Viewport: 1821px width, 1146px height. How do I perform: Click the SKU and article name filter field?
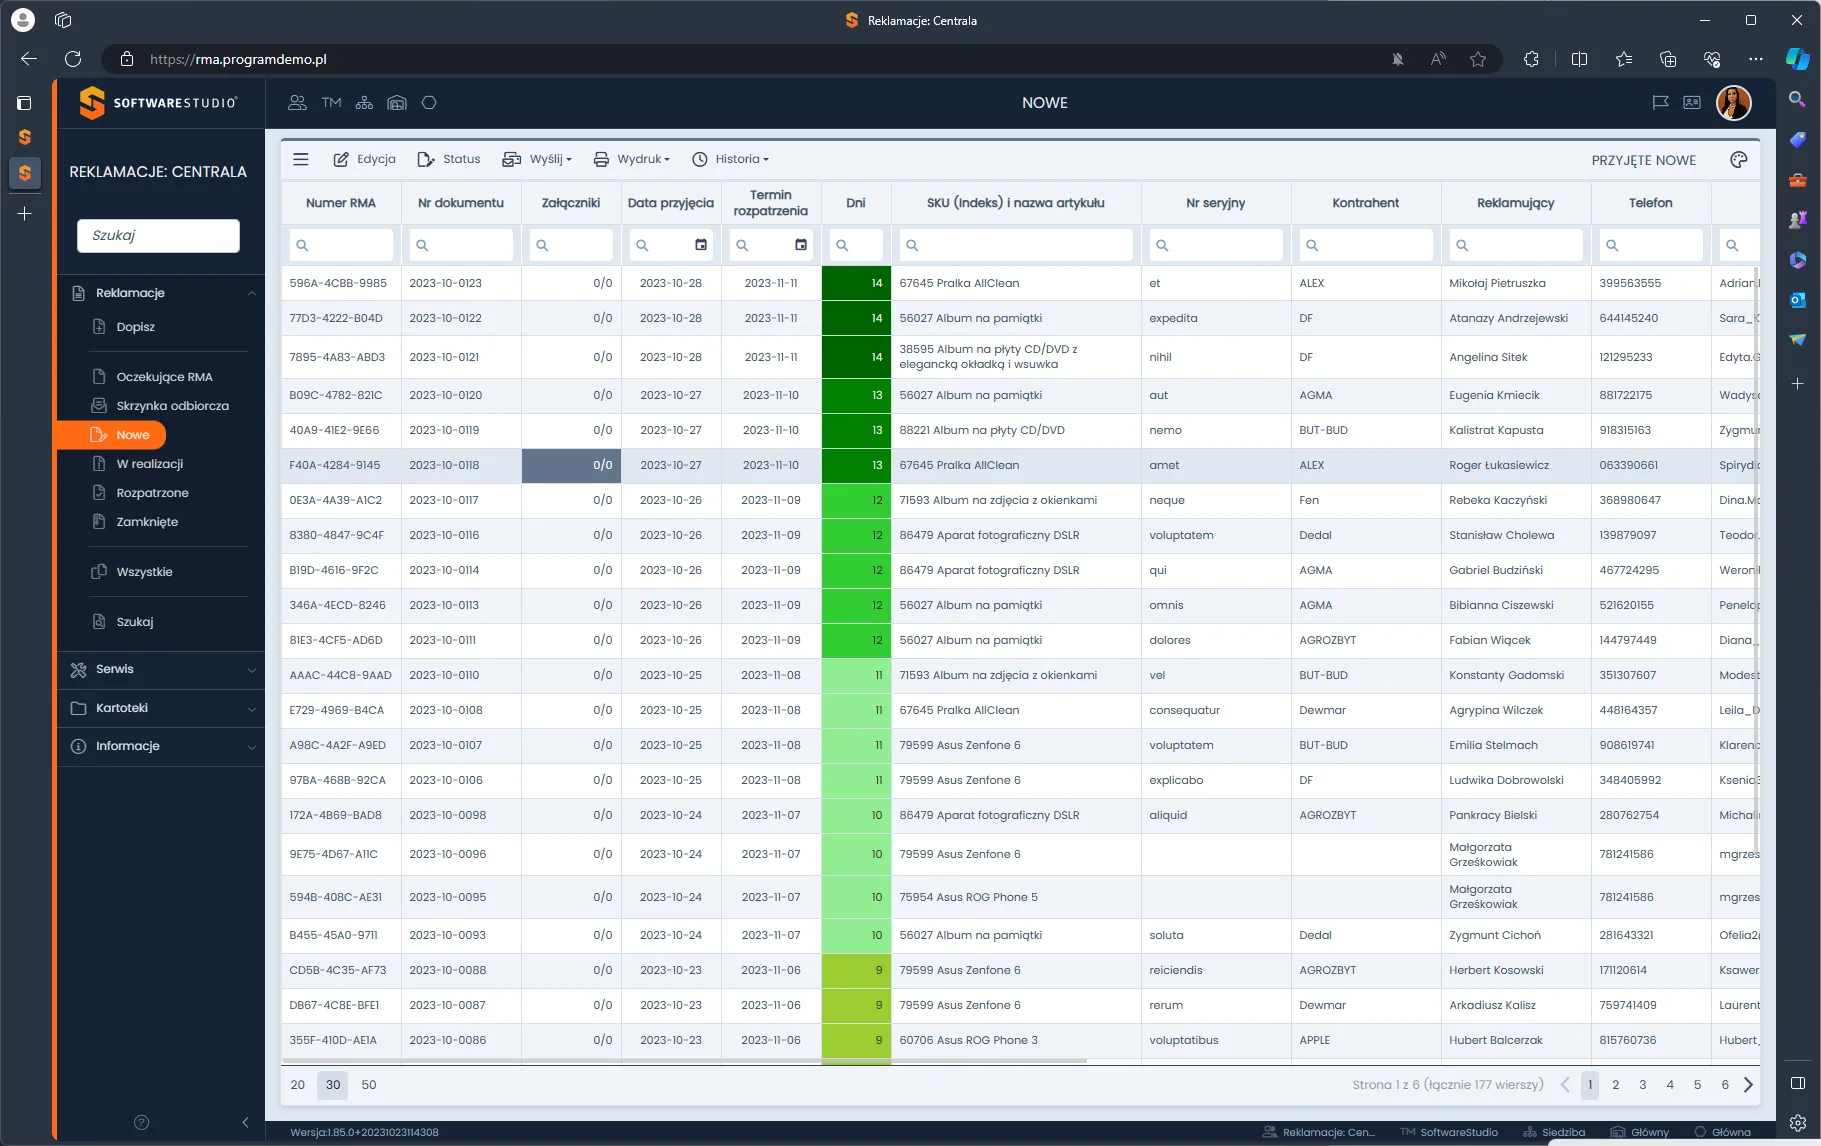[1016, 245]
